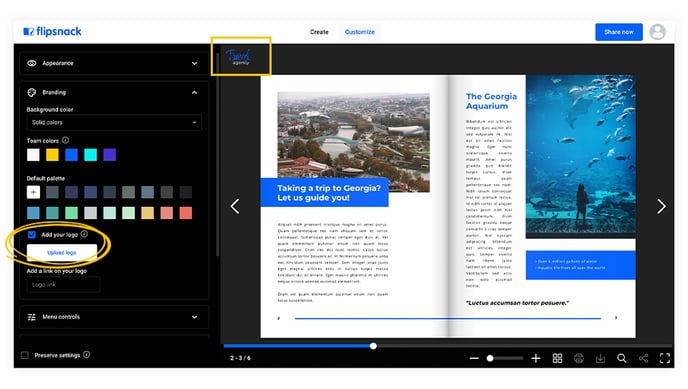Print the flipbook
This screenshot has height=389, width=688.
tap(579, 358)
